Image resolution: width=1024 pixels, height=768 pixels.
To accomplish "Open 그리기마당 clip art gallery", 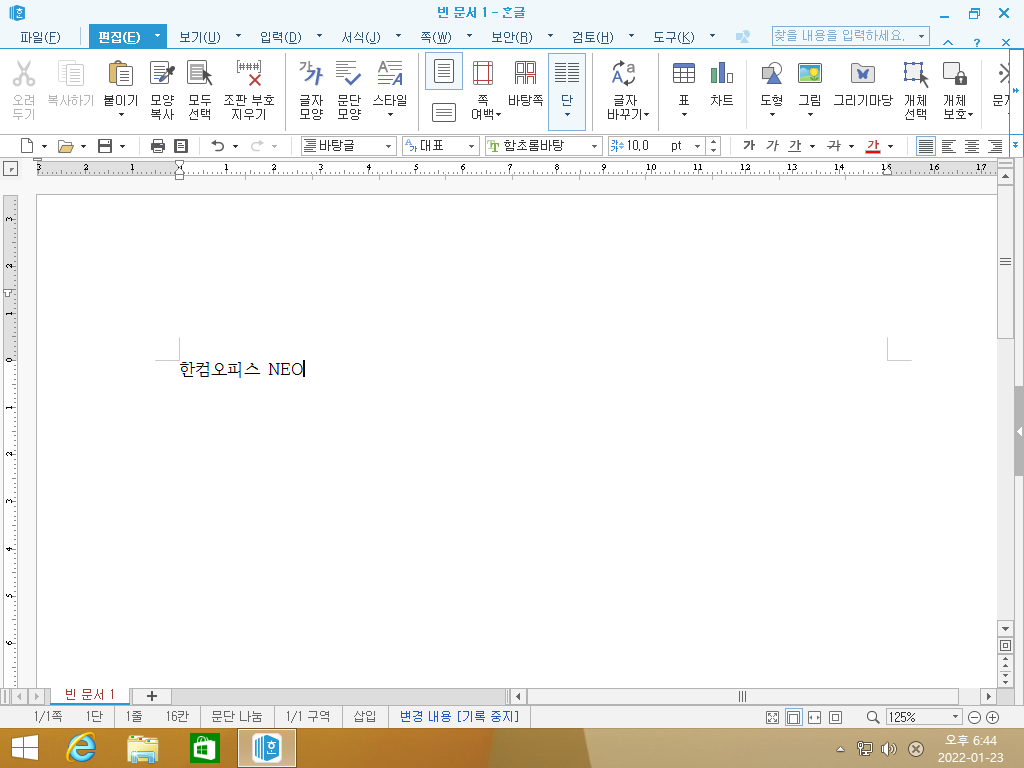I will pyautogui.click(x=863, y=73).
